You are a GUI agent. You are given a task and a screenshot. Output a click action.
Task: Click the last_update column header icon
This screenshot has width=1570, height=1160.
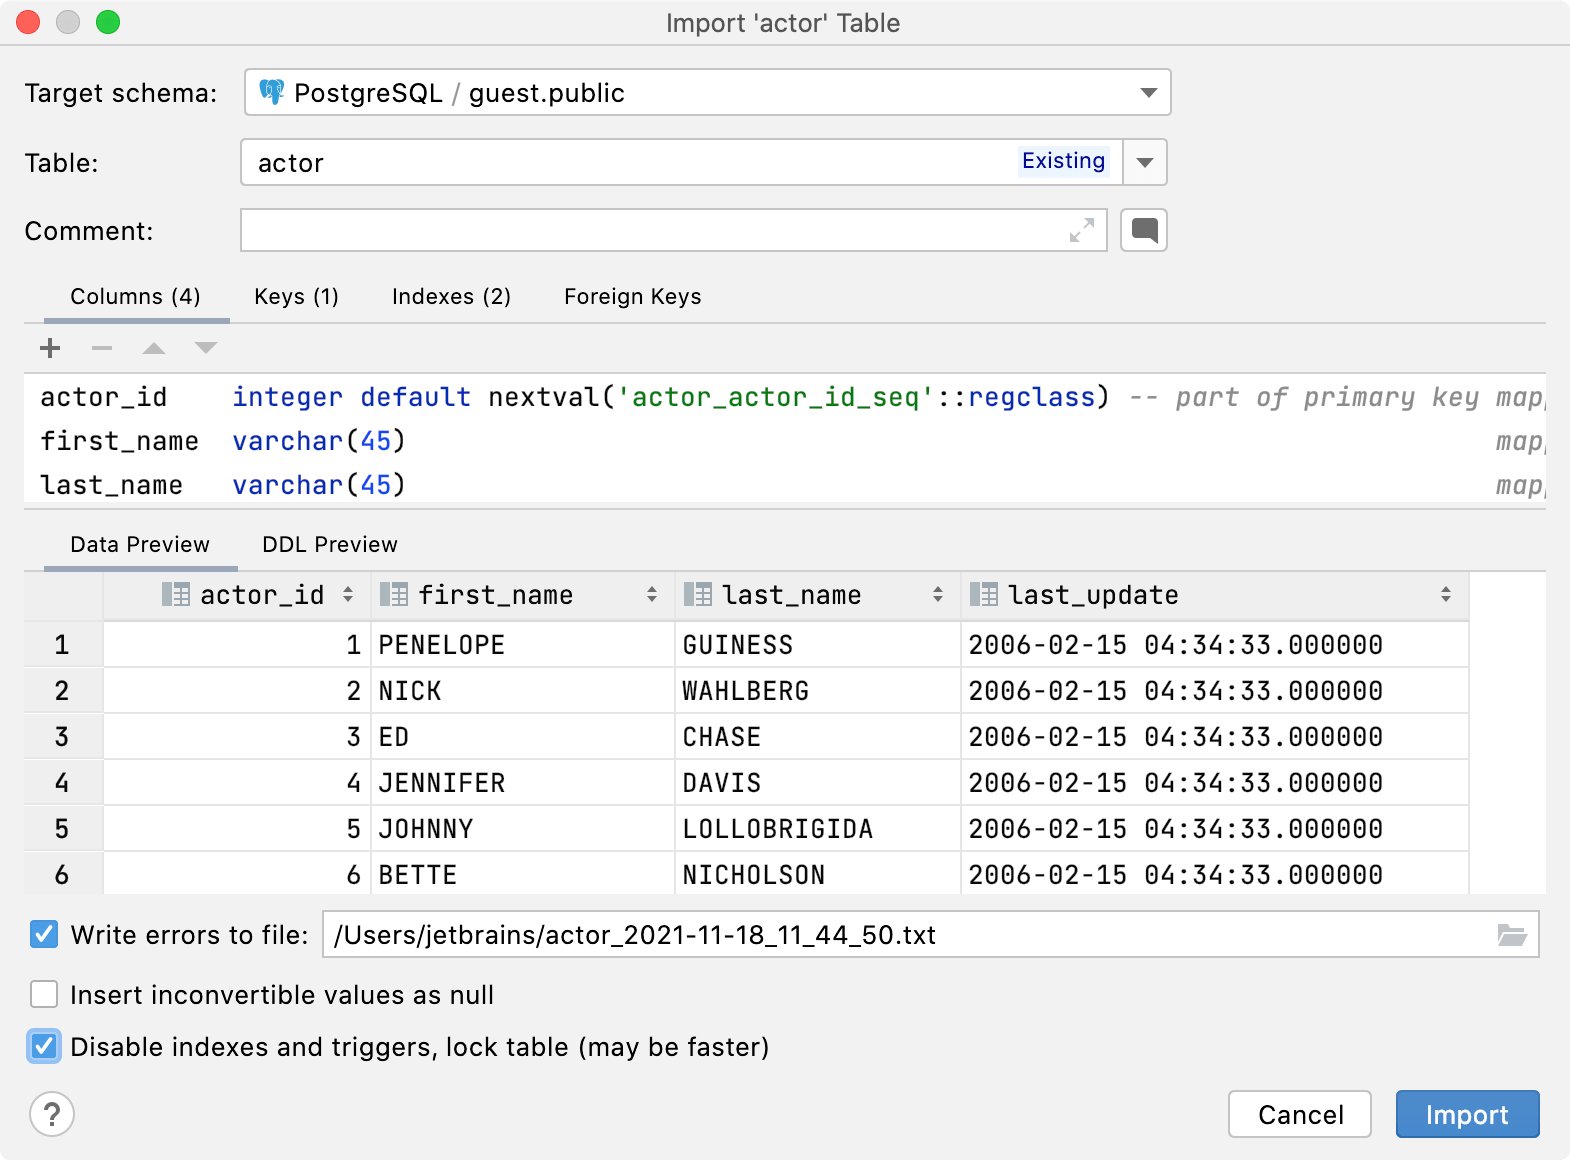(984, 595)
